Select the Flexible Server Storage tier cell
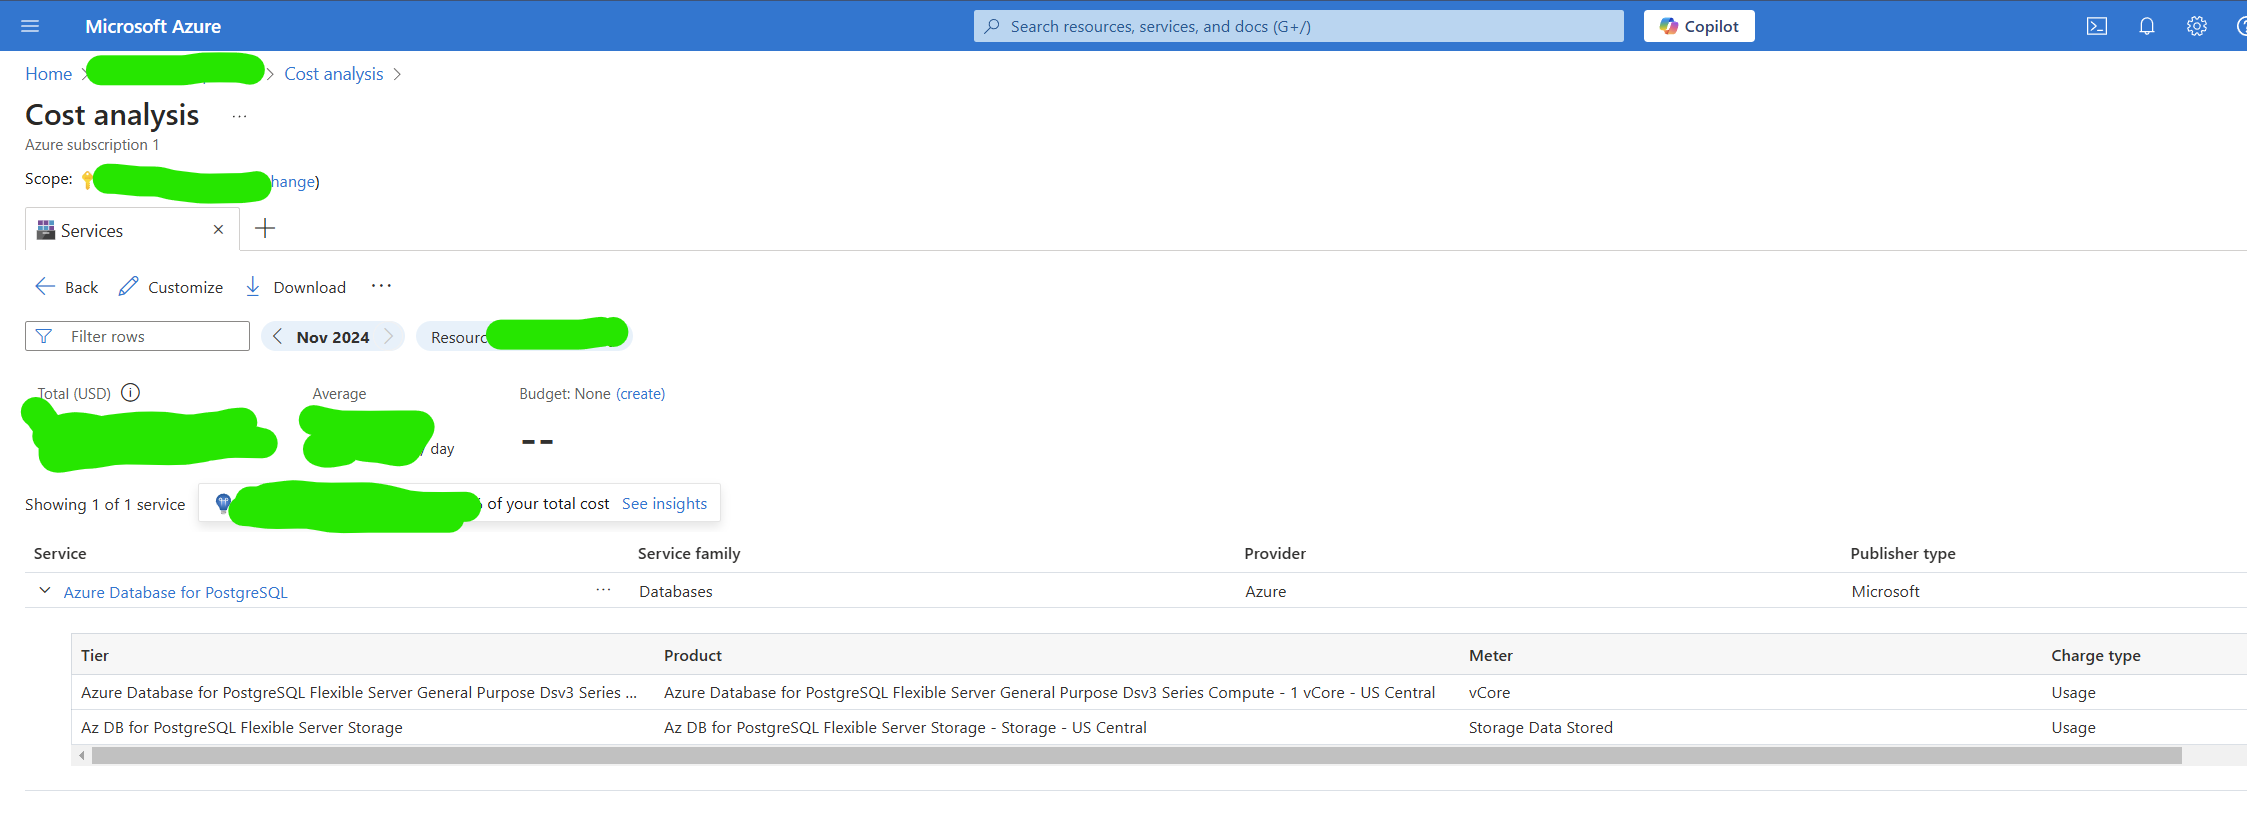 click(242, 728)
